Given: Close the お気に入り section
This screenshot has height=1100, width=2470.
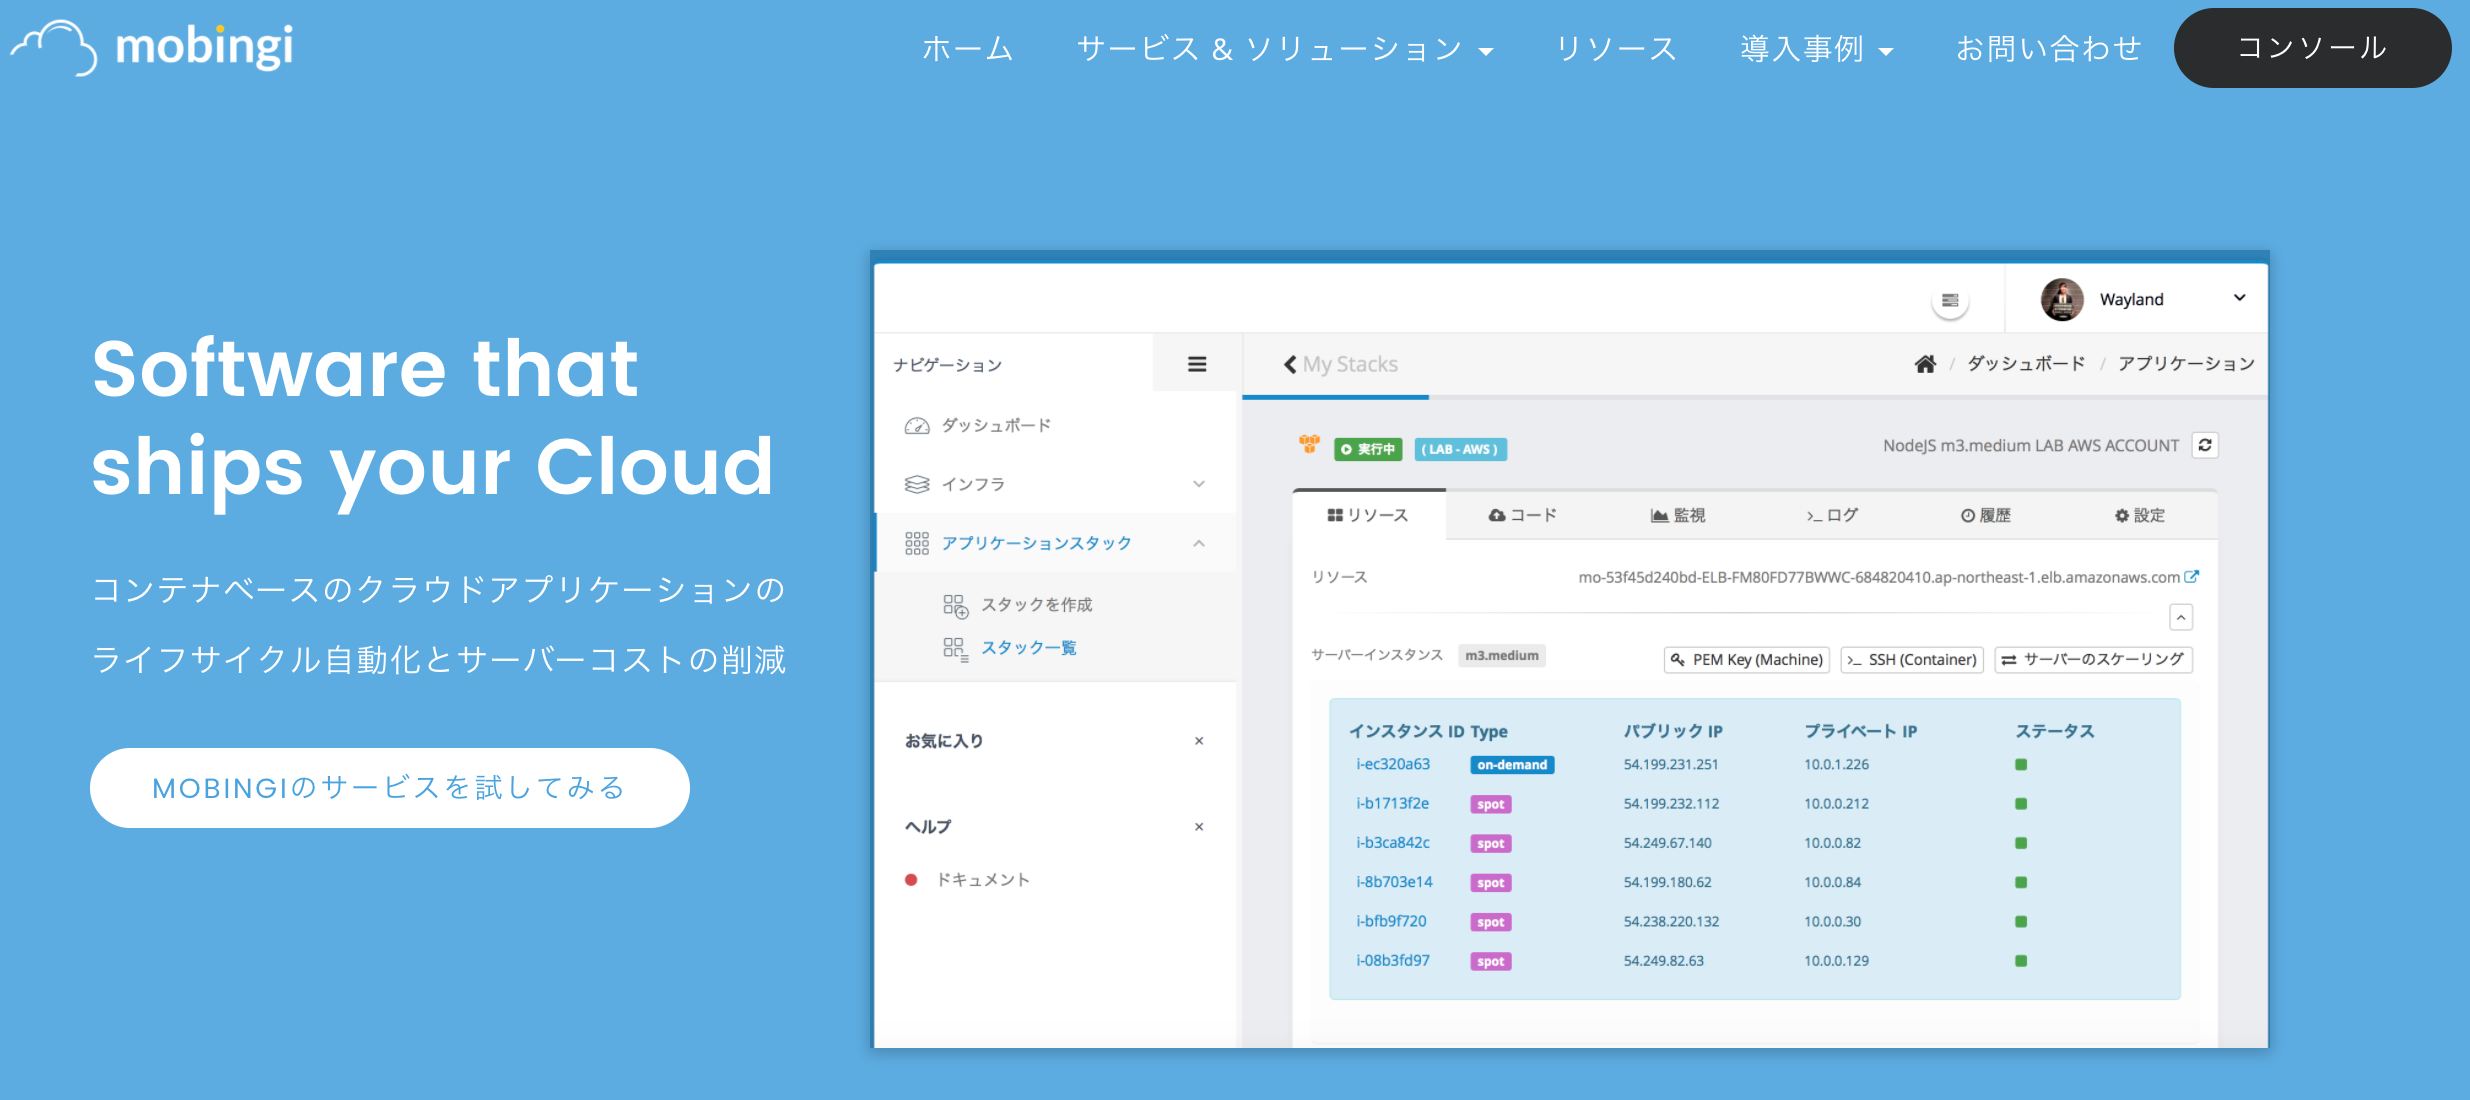Looking at the screenshot, I should point(1199,741).
